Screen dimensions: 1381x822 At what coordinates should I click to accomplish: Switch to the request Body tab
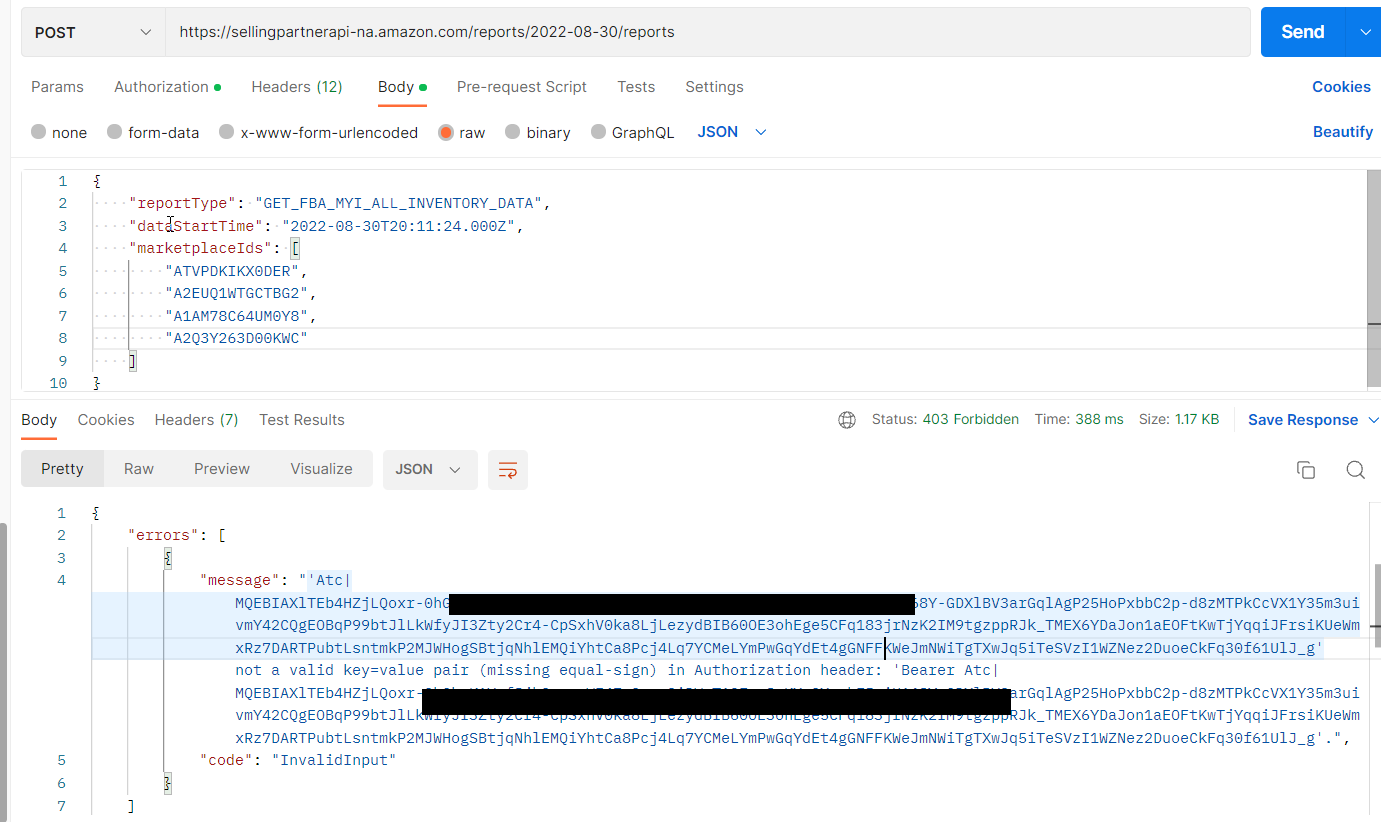(402, 87)
